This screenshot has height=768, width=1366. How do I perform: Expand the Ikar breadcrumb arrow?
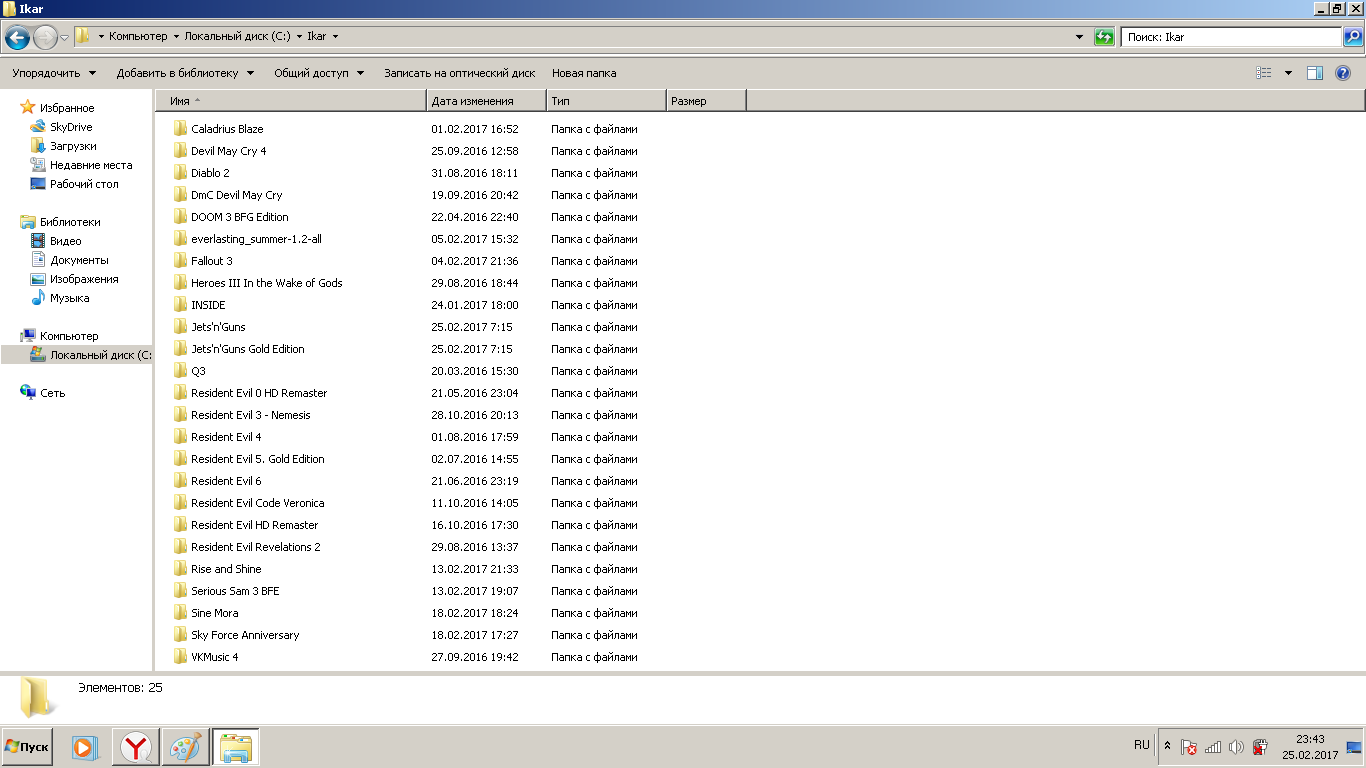click(335, 37)
